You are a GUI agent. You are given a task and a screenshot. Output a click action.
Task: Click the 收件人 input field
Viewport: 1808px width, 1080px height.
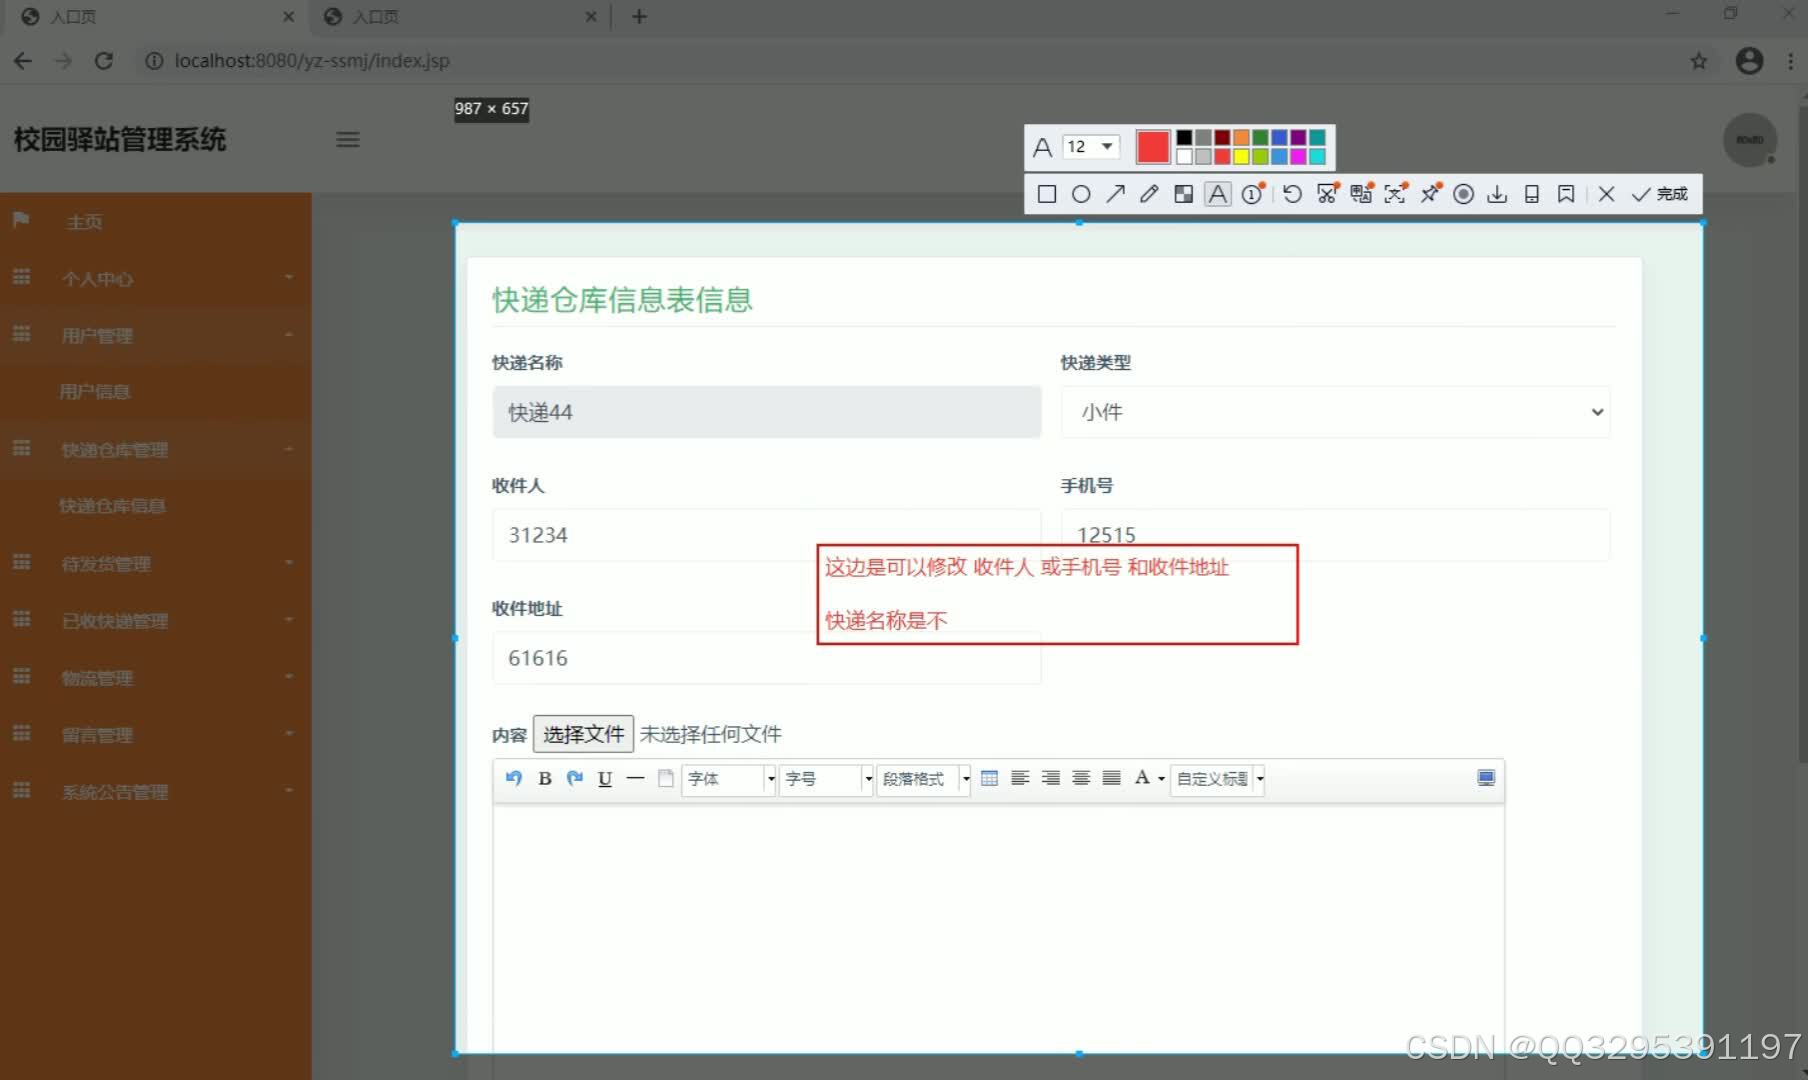point(766,535)
